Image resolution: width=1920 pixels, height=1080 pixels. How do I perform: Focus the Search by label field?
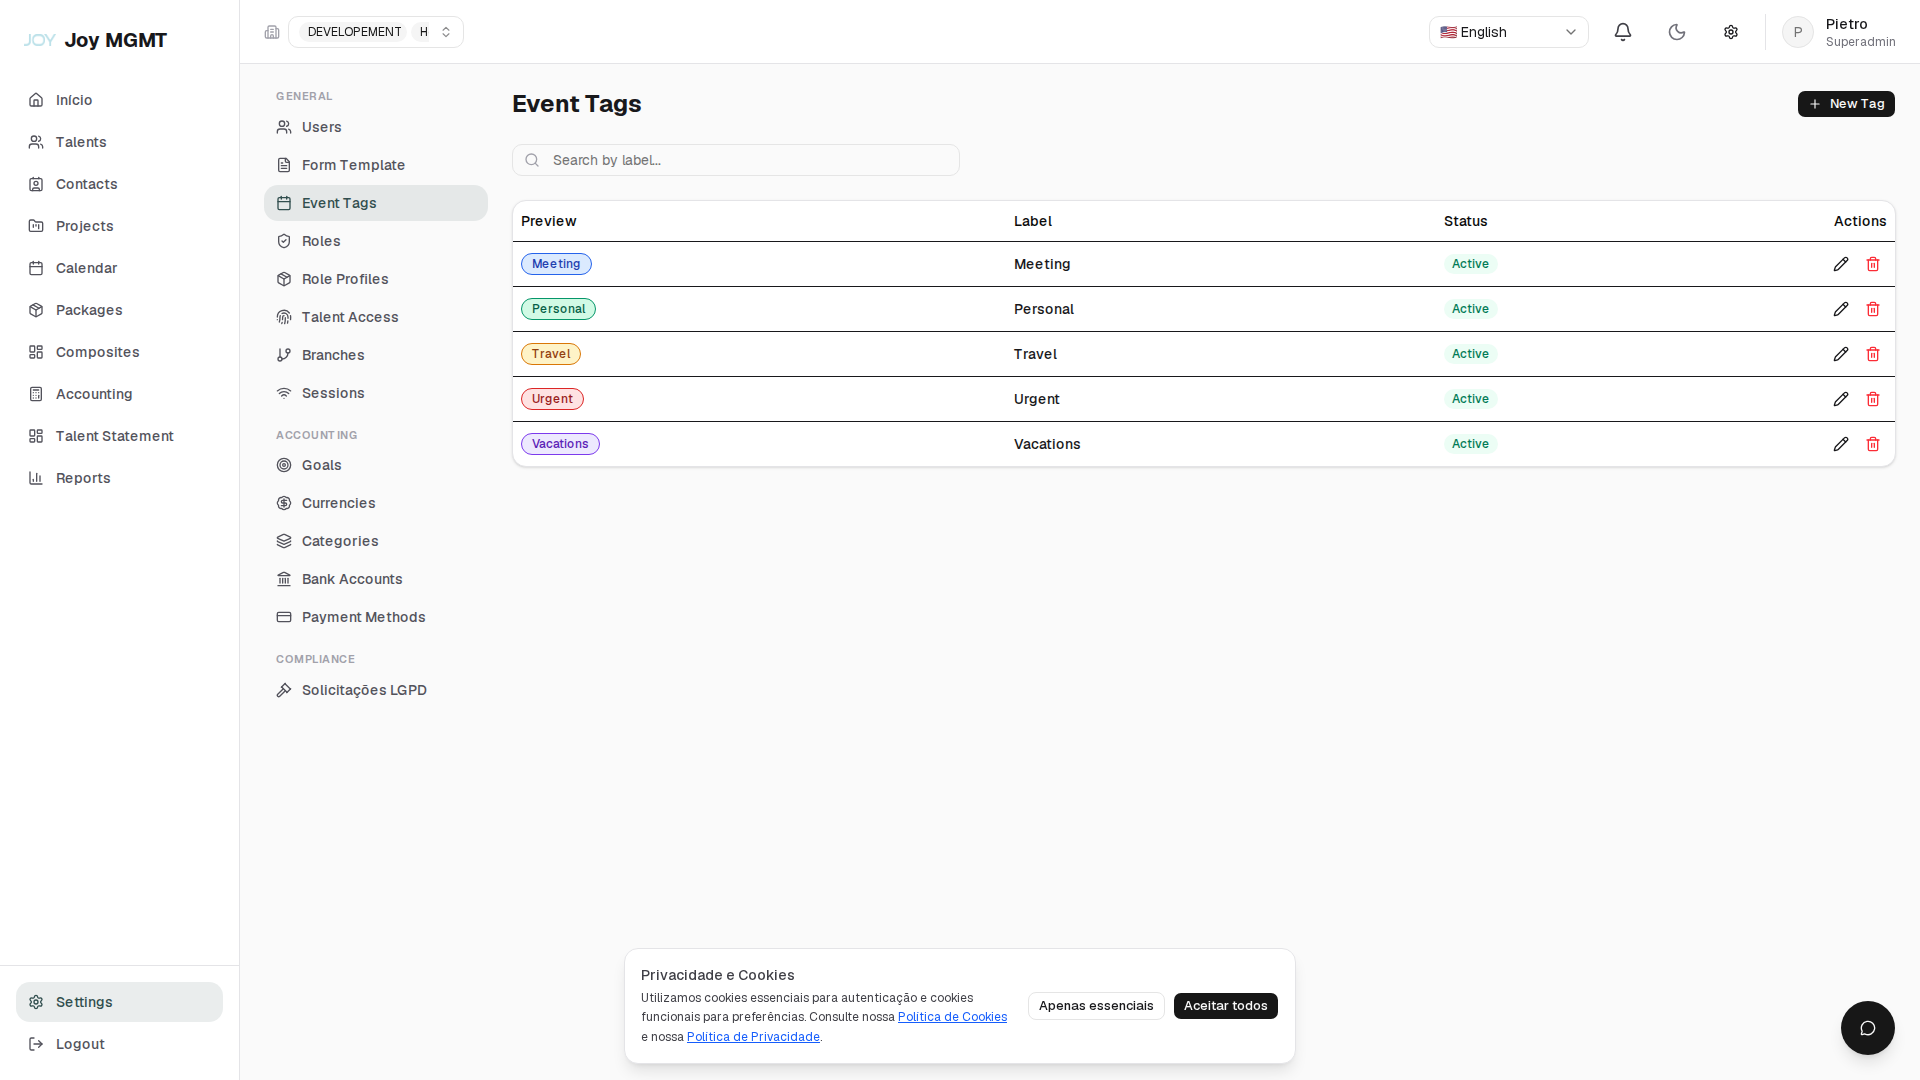point(736,160)
